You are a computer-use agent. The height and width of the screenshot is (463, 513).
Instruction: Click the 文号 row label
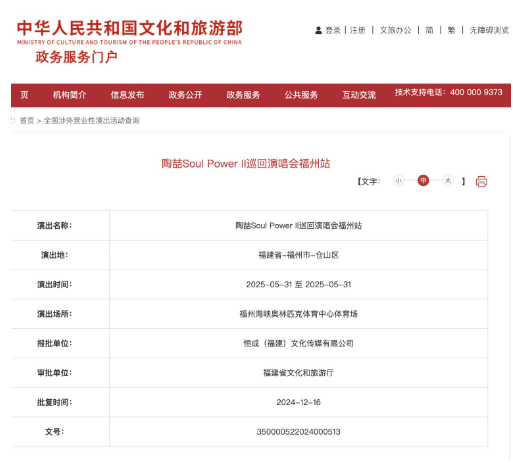(x=54, y=432)
